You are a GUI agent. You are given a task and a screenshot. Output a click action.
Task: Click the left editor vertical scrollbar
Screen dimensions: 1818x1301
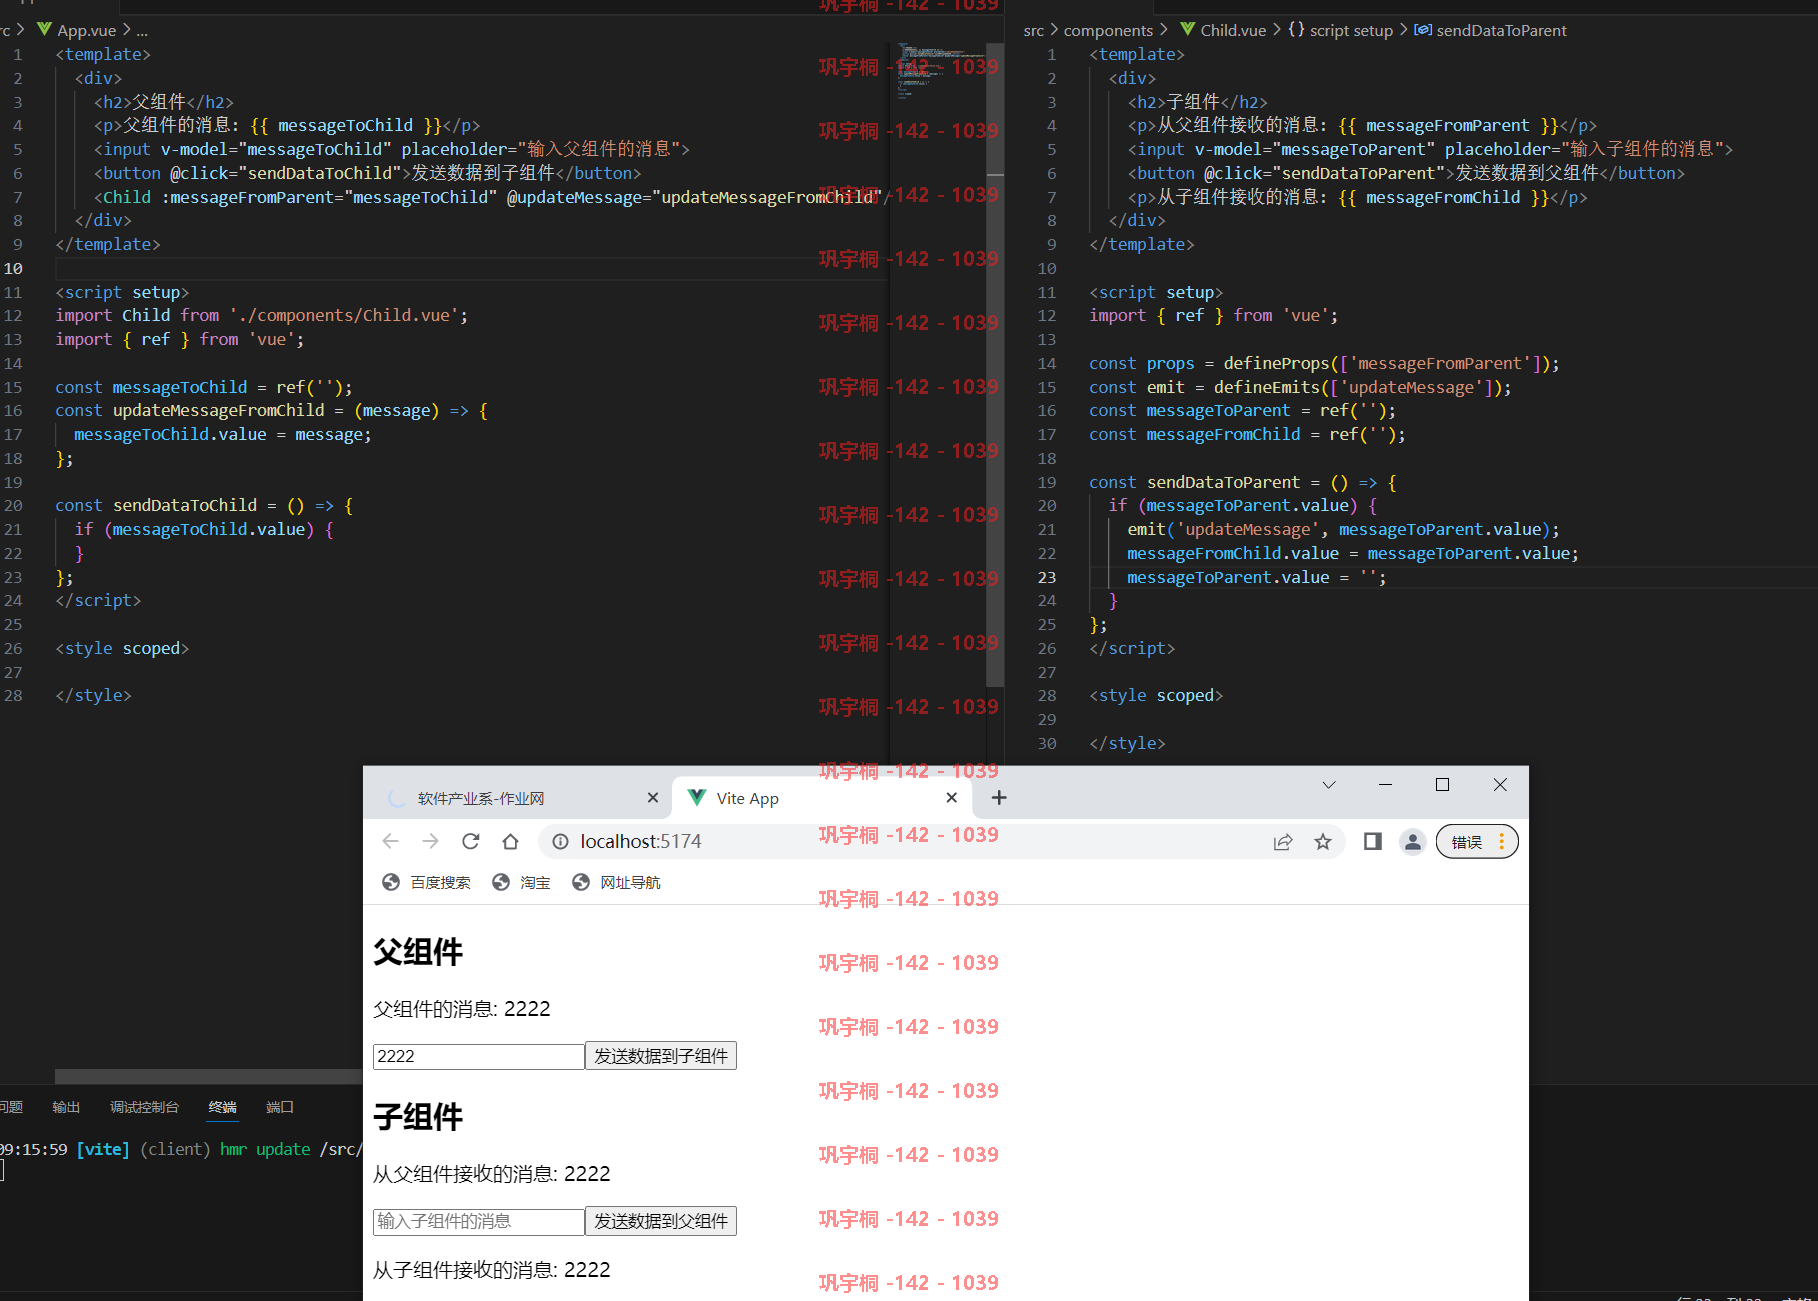coord(995,364)
